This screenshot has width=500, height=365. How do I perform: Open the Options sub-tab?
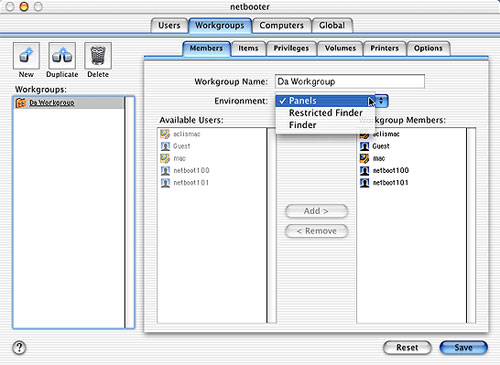point(428,48)
